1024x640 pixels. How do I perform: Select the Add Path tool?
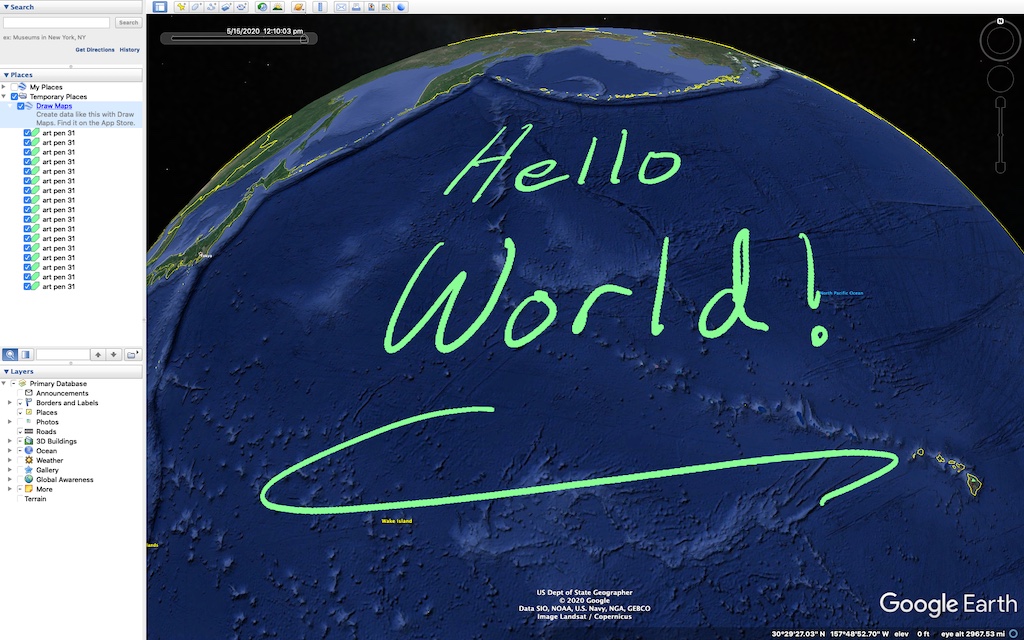coord(211,7)
